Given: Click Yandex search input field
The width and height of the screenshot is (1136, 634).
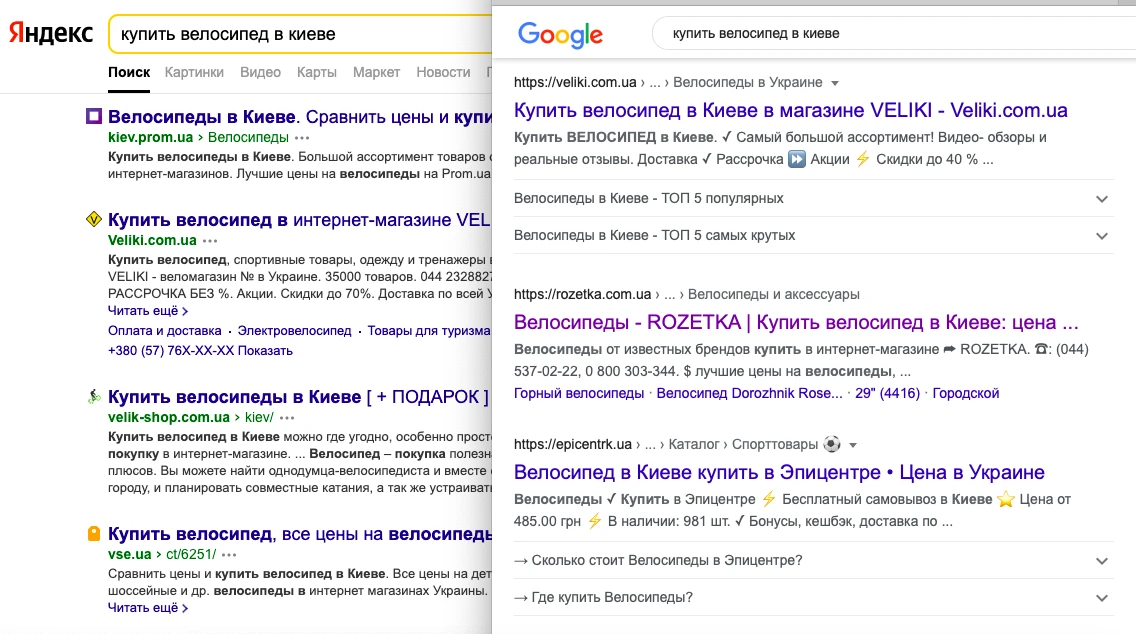Looking at the screenshot, I should point(301,34).
